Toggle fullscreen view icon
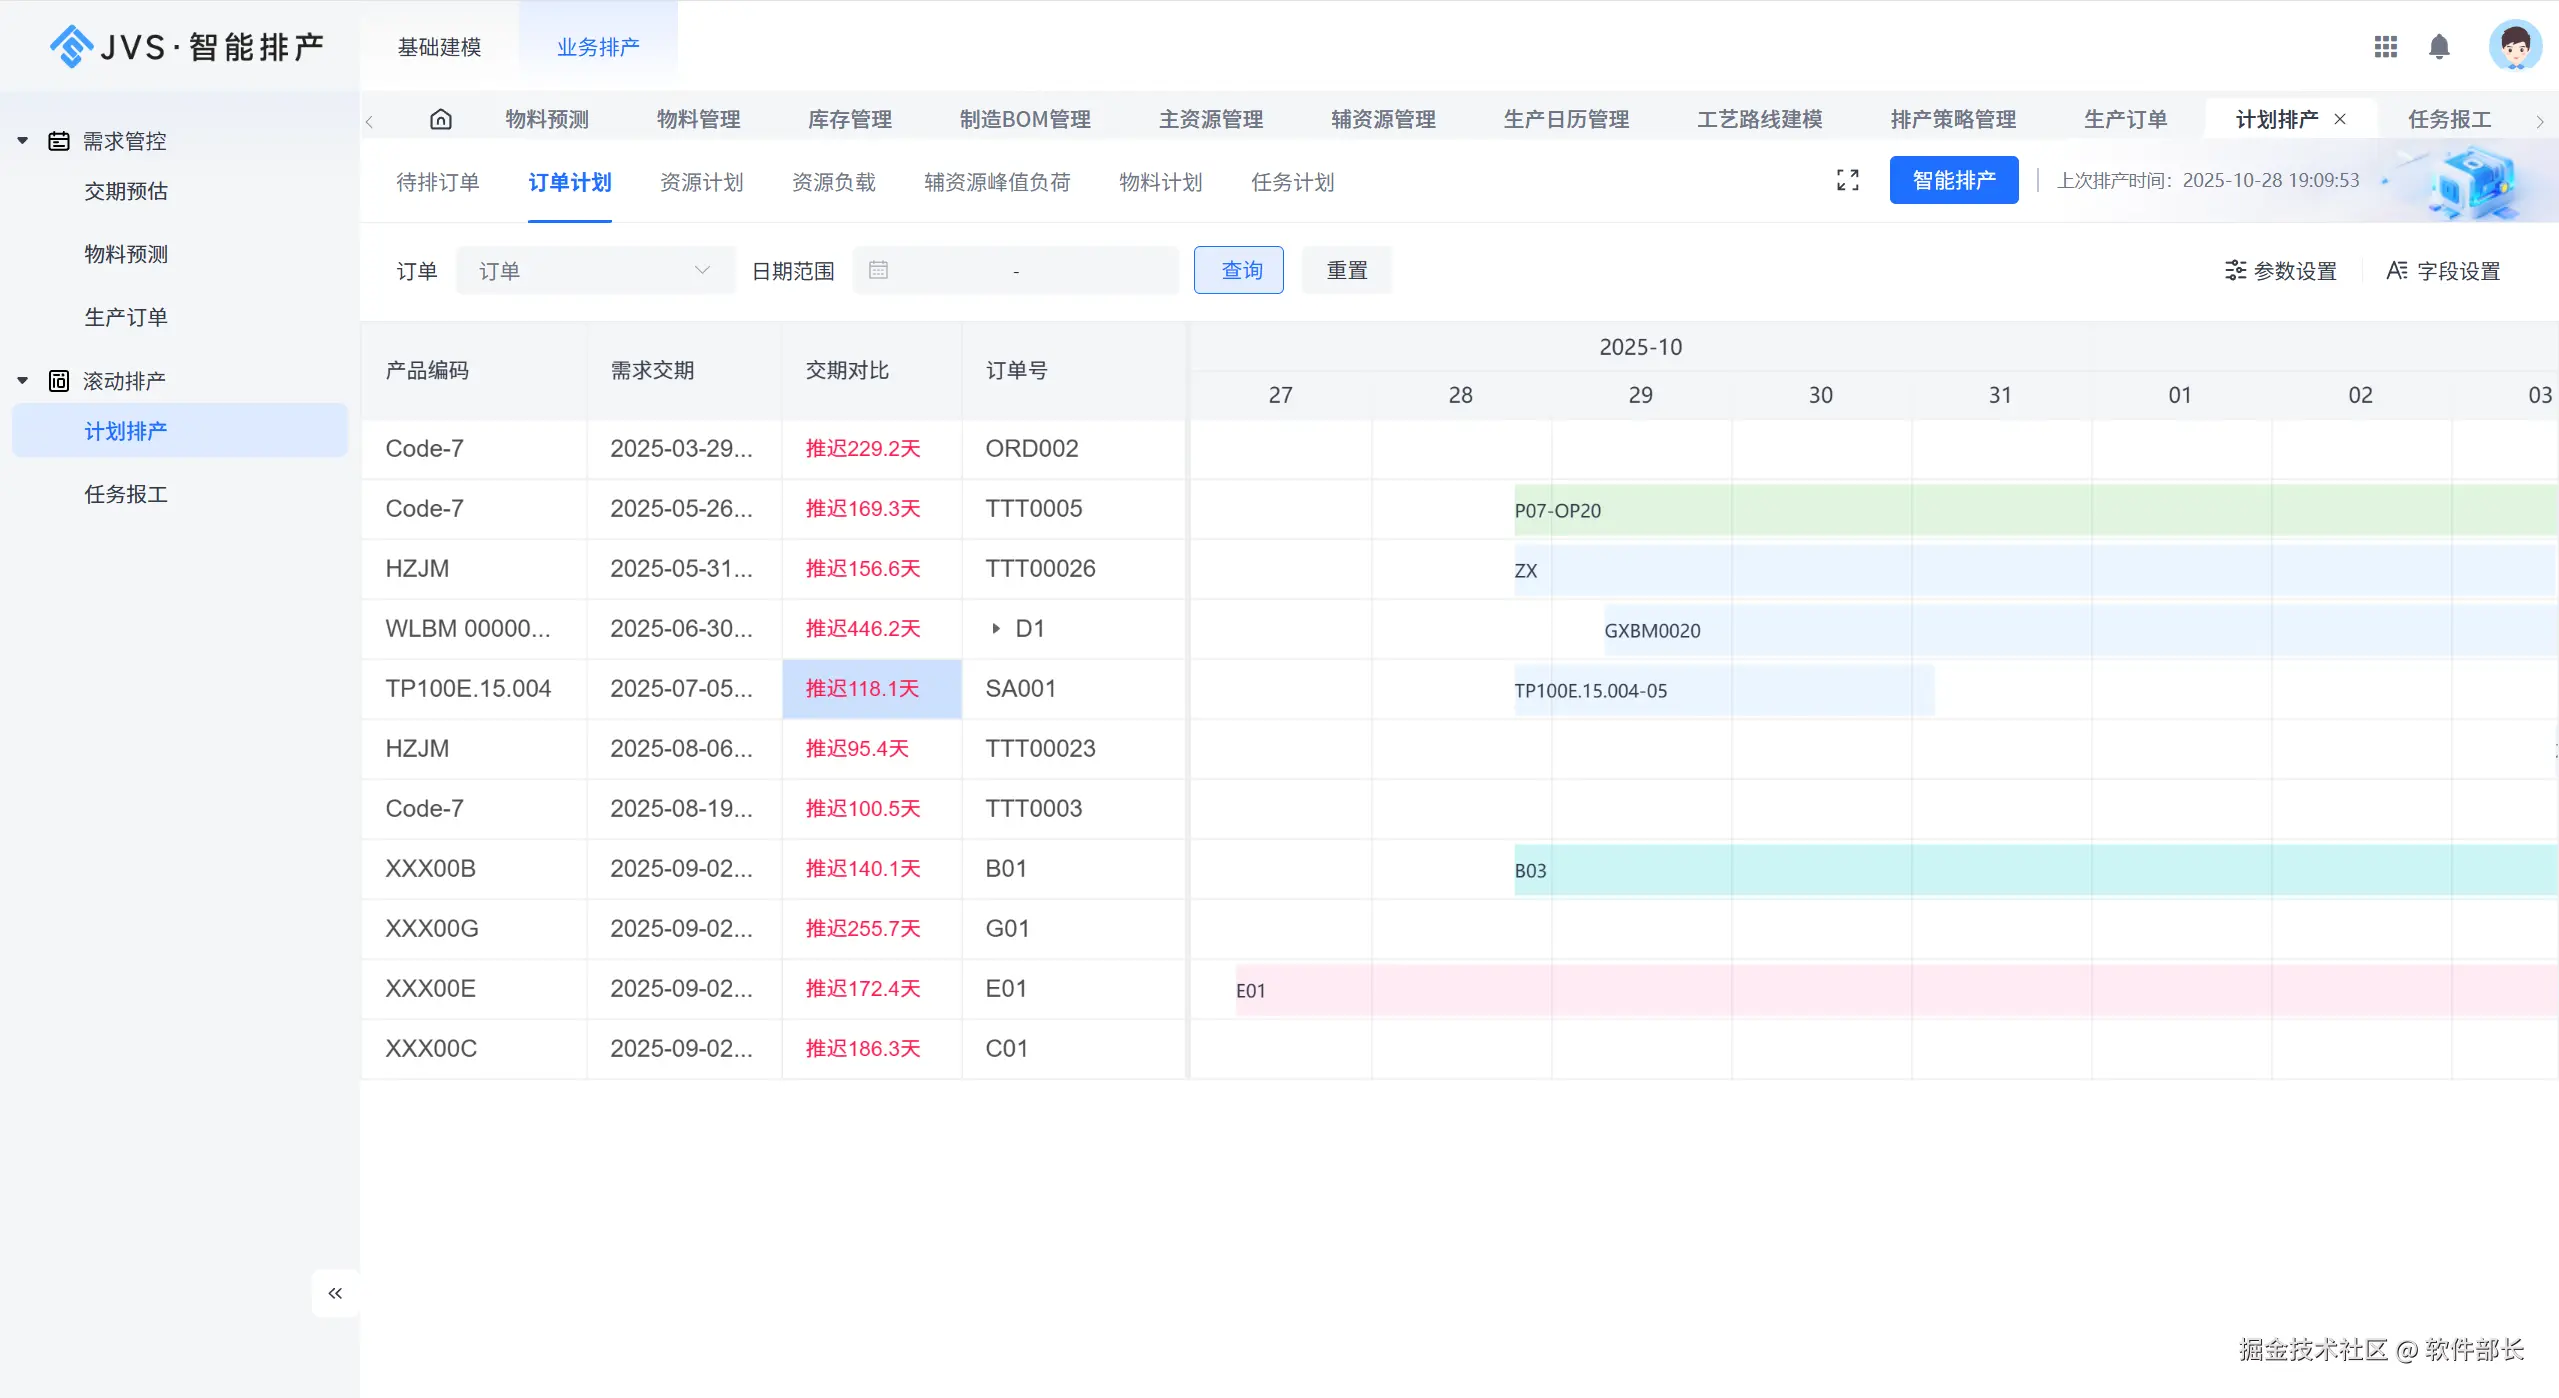The width and height of the screenshot is (2559, 1398). point(1847,180)
